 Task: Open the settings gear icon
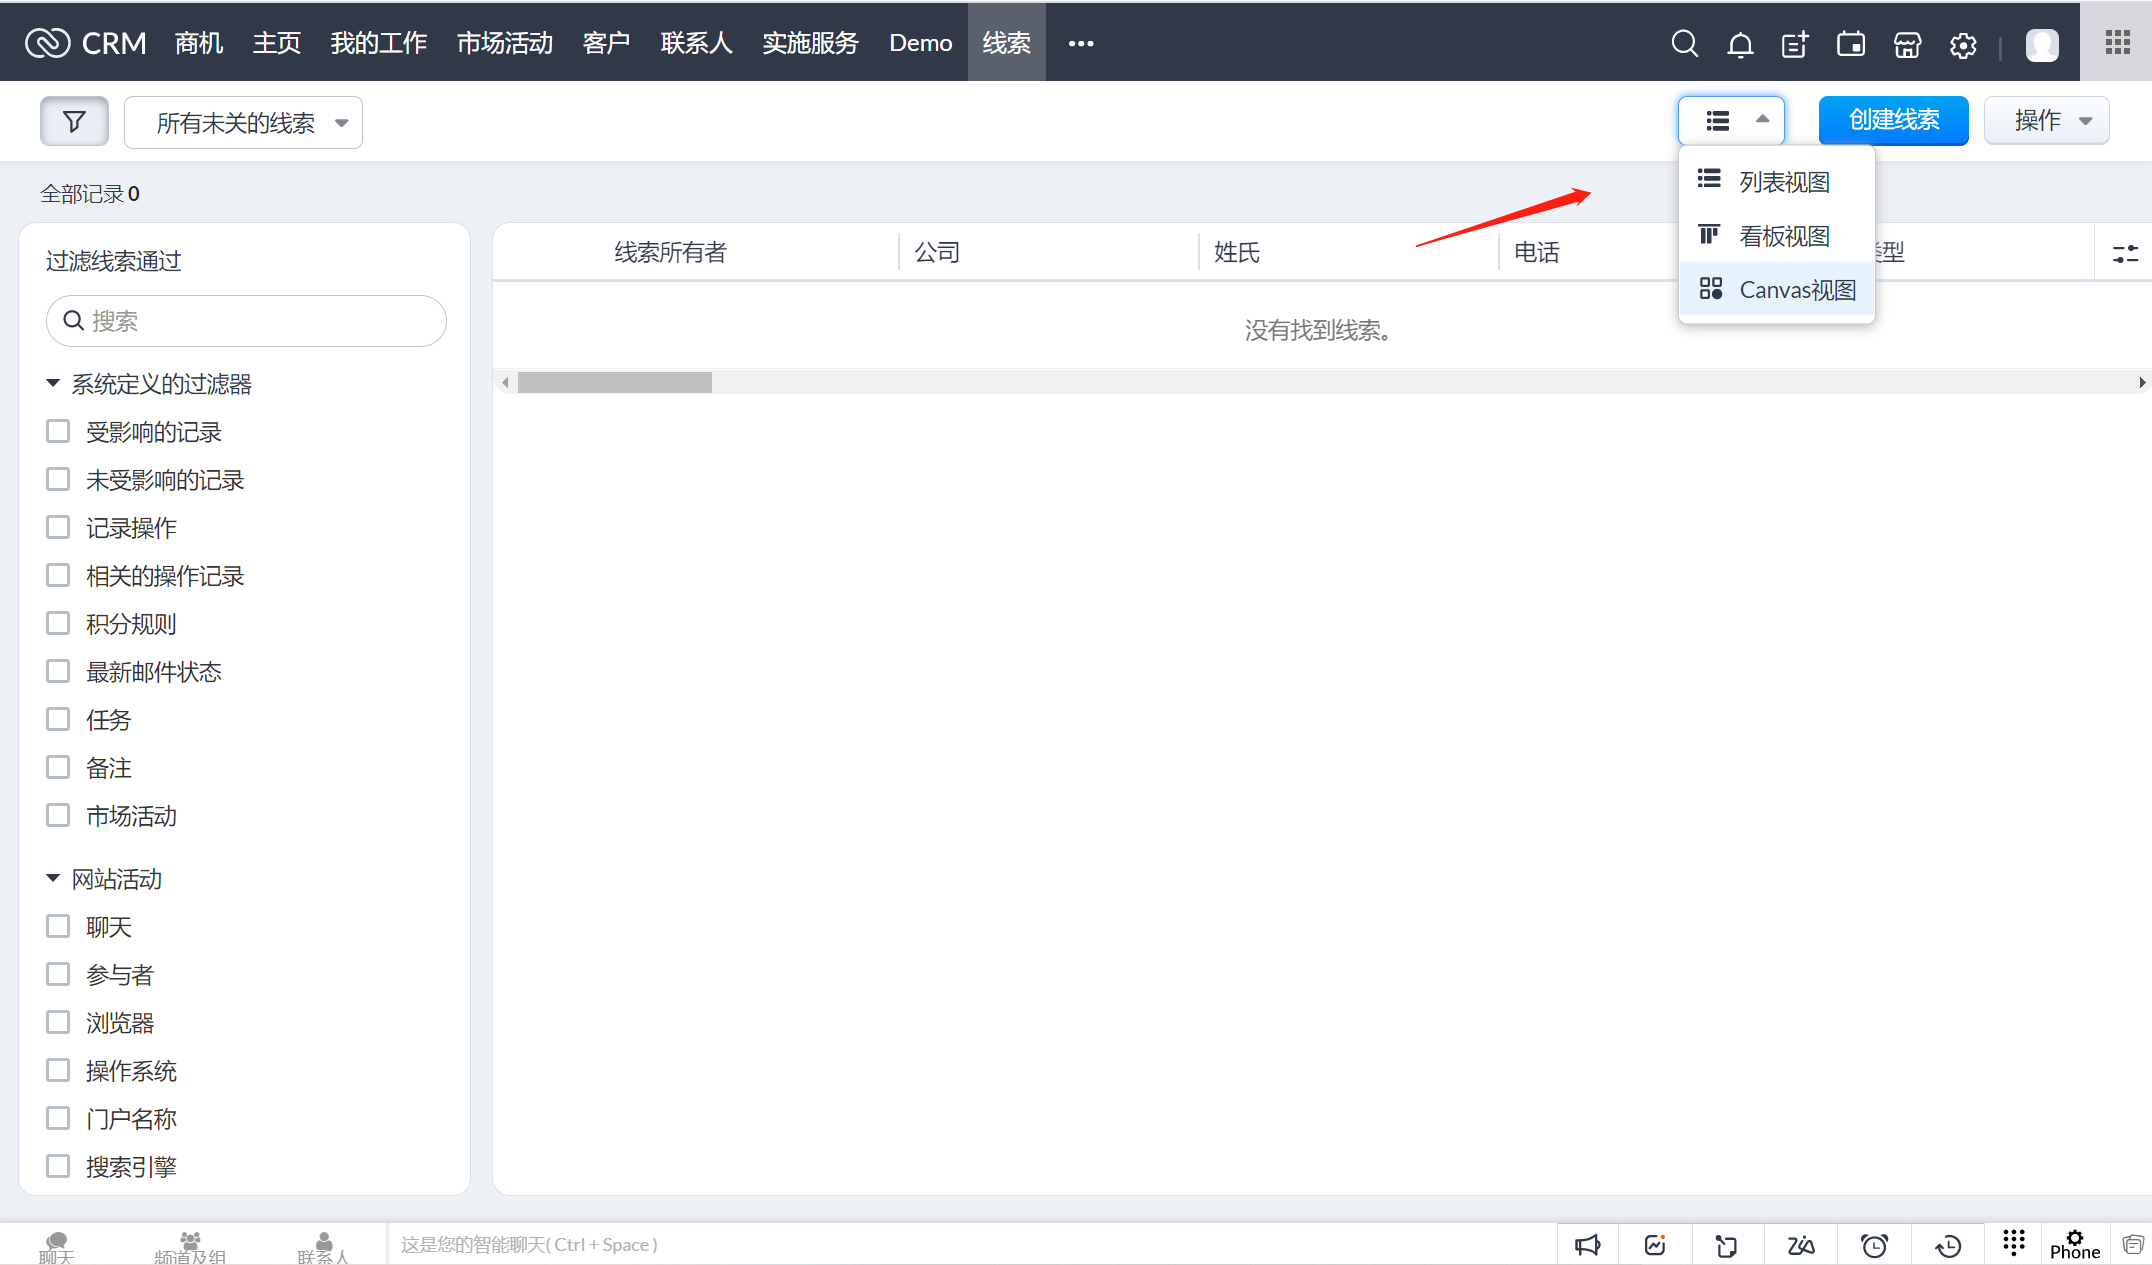click(x=1963, y=45)
